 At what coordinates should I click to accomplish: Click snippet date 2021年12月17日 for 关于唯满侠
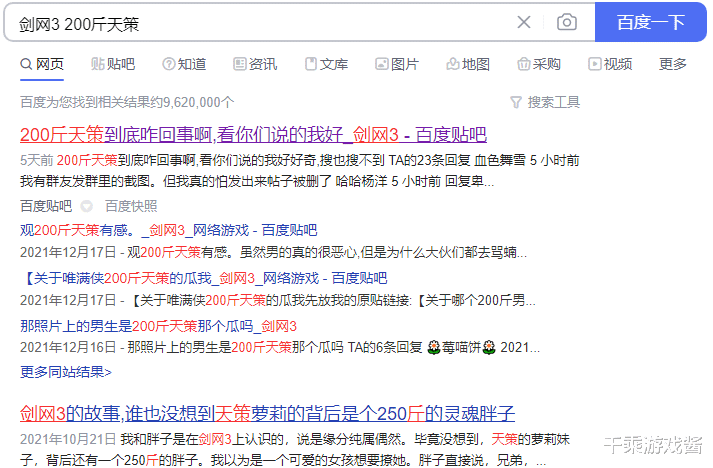click(x=68, y=300)
